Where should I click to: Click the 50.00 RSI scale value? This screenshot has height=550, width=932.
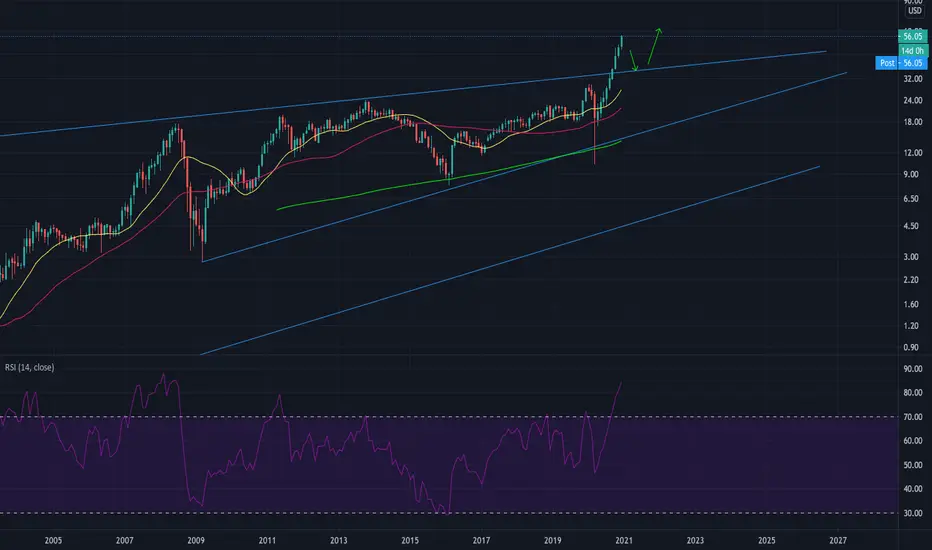913,465
